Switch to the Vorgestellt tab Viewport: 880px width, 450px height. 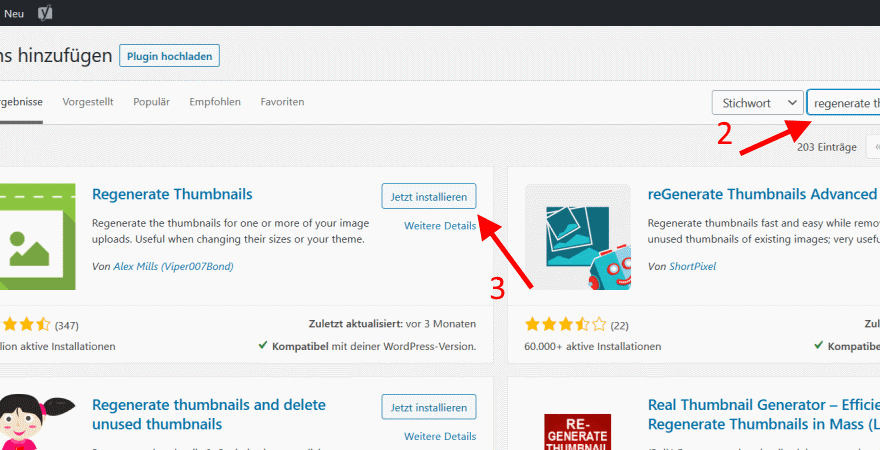[x=88, y=102]
